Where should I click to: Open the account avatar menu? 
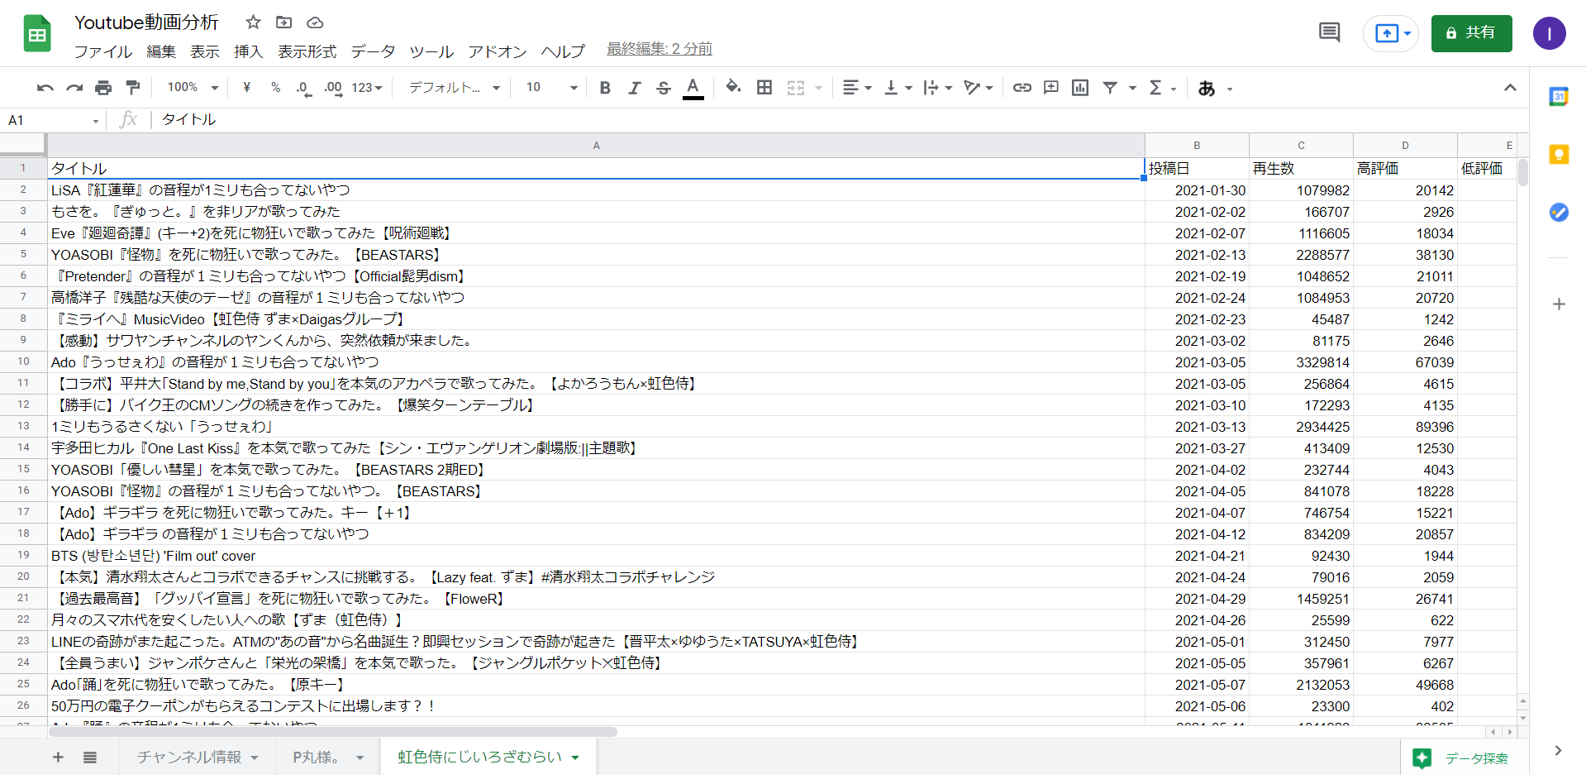click(x=1549, y=33)
